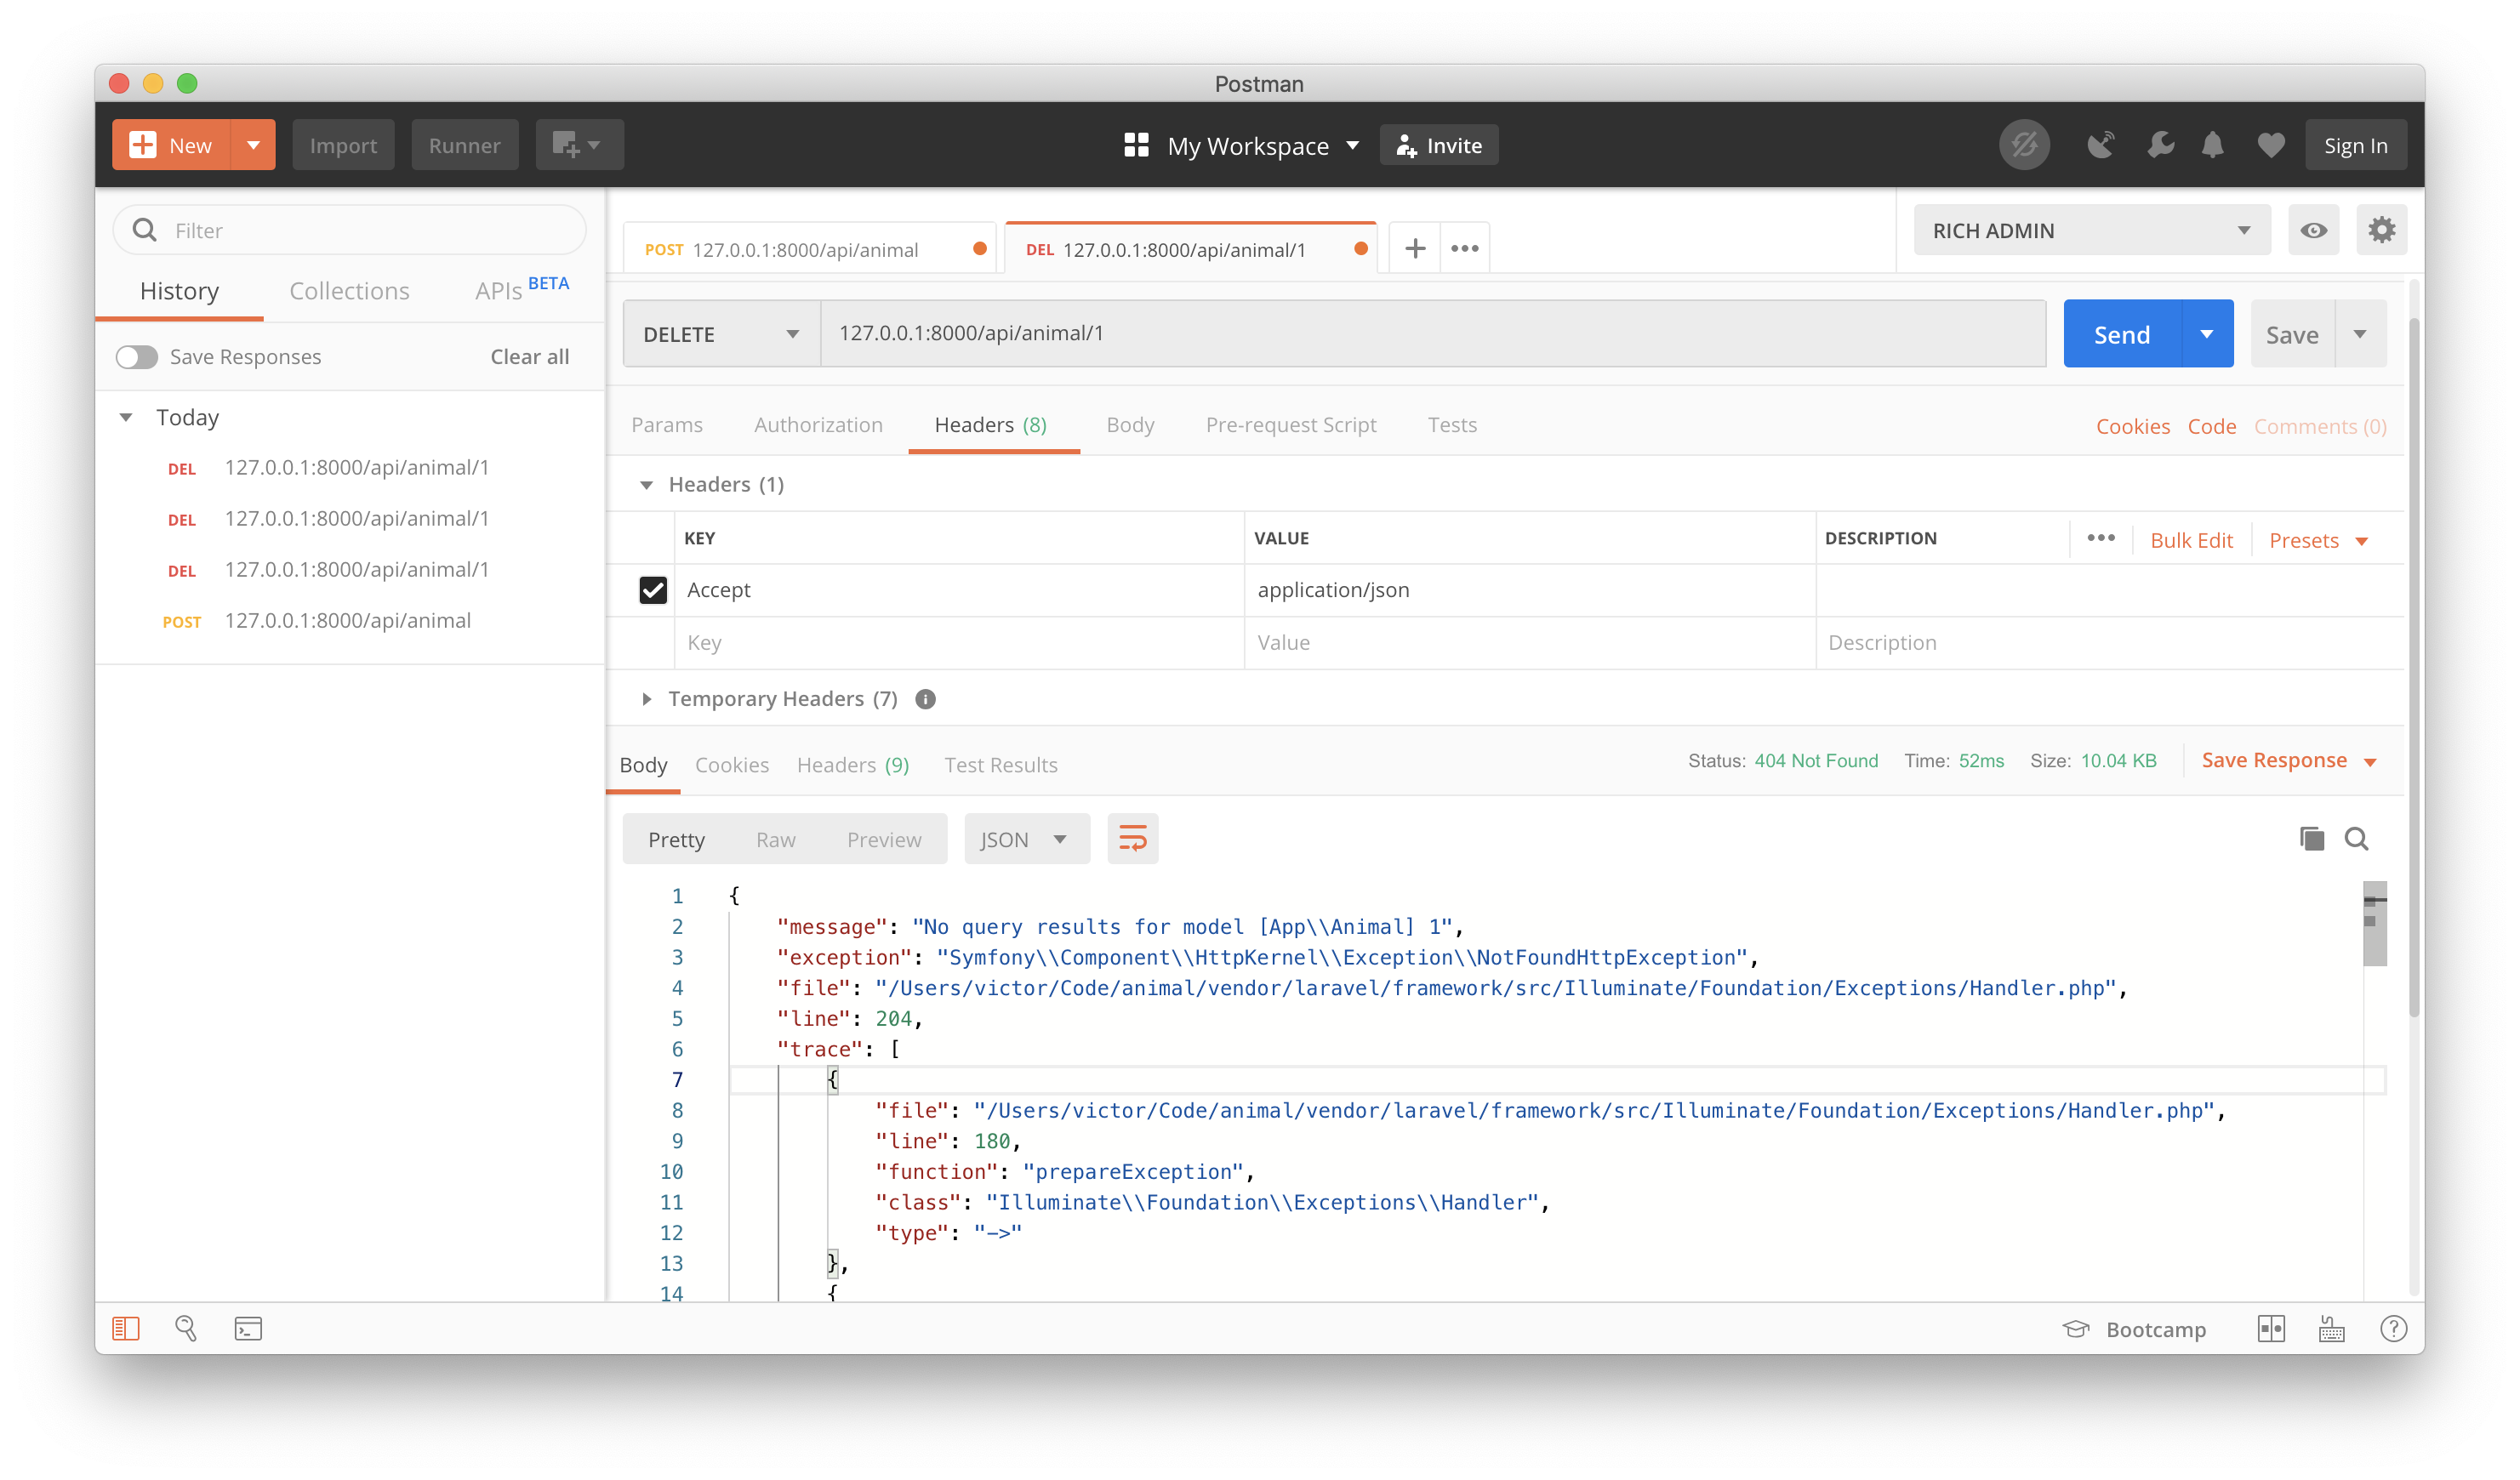This screenshot has width=2520, height=1480.
Task: Click environment quick look eye icon
Action: tap(2313, 230)
